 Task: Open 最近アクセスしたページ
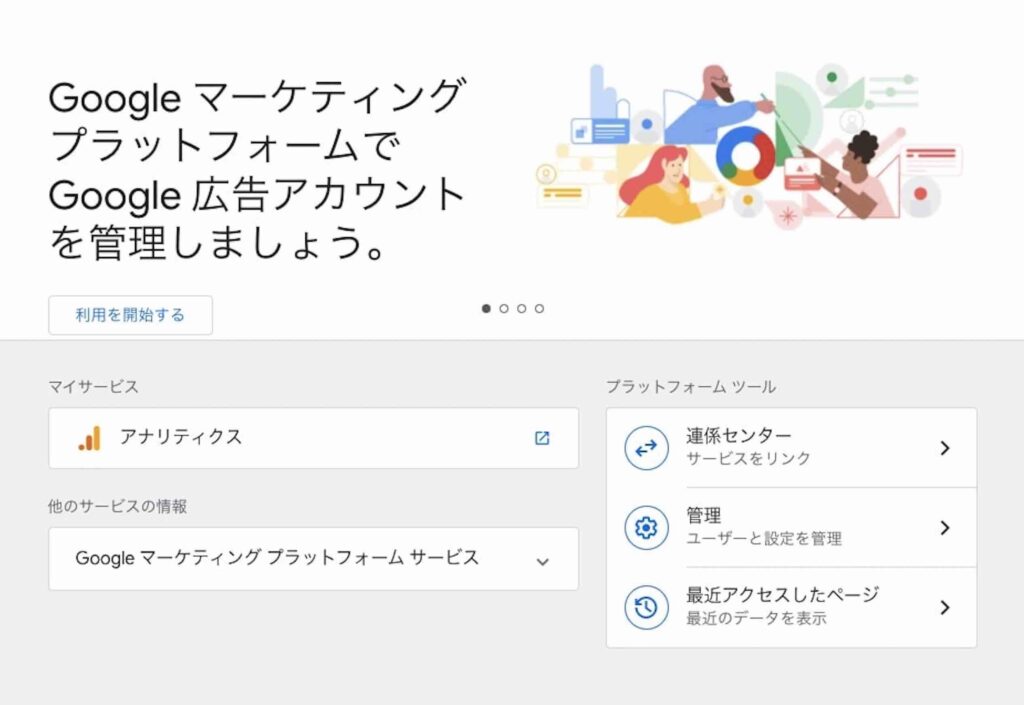click(792, 607)
